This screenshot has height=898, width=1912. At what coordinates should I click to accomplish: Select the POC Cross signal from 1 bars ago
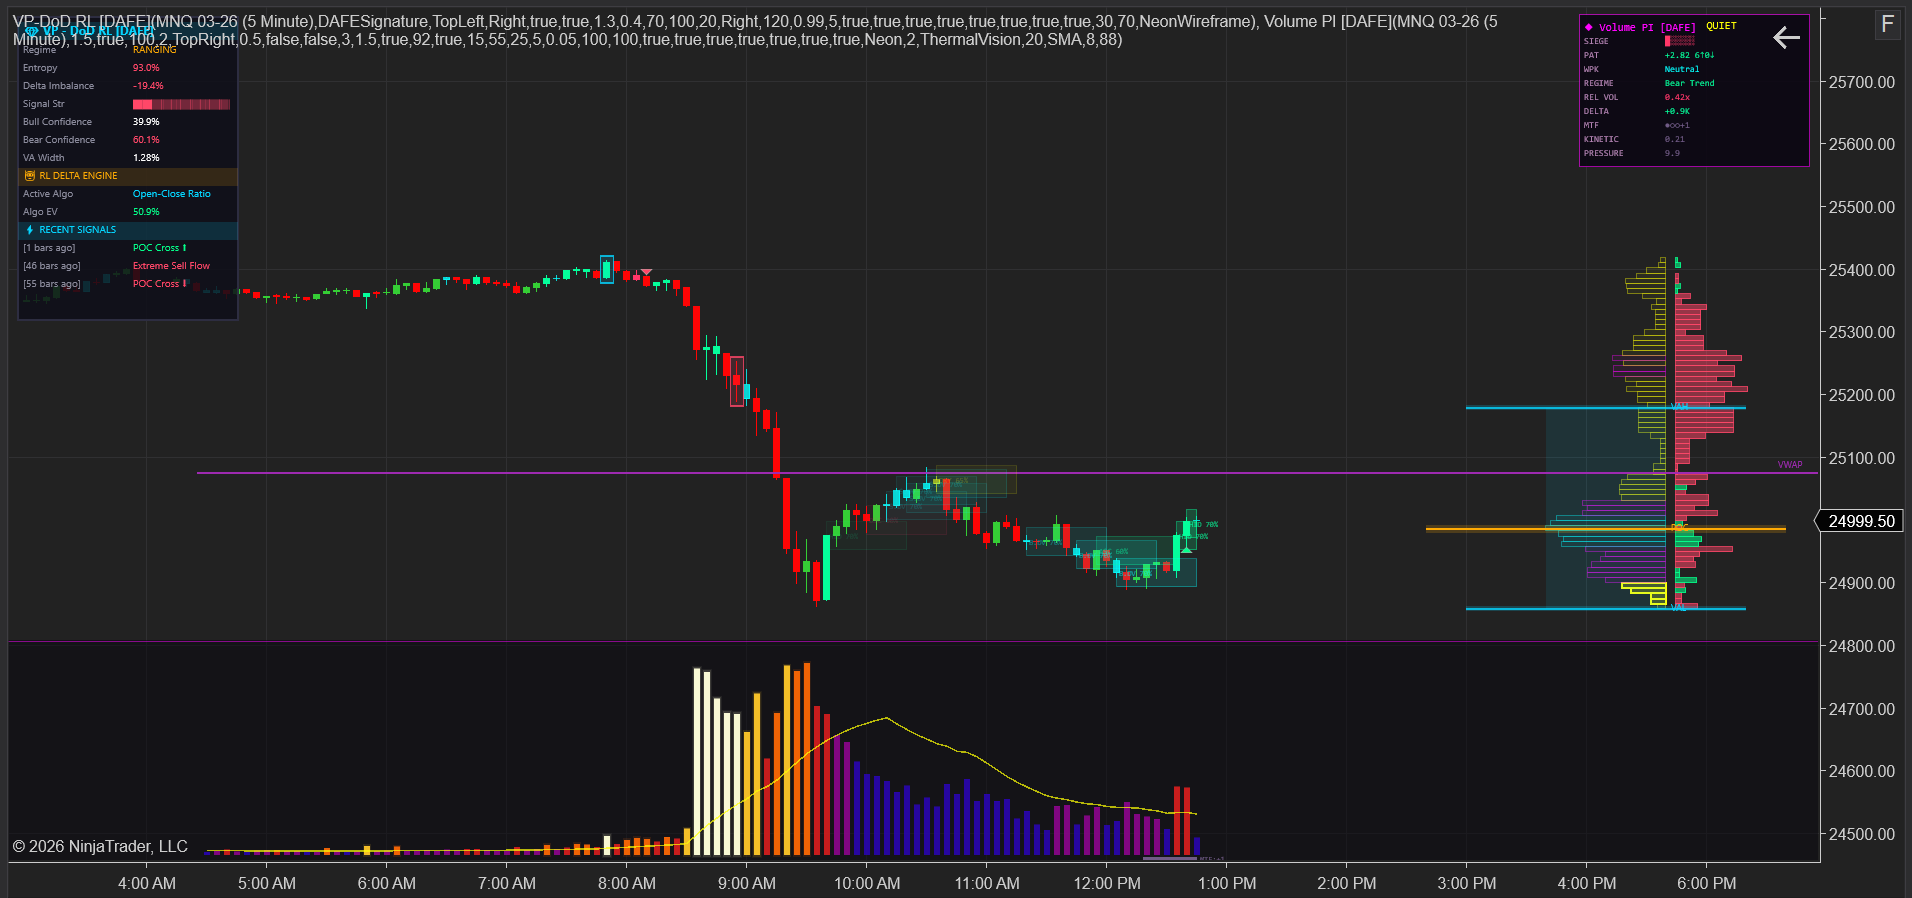[x=160, y=248]
